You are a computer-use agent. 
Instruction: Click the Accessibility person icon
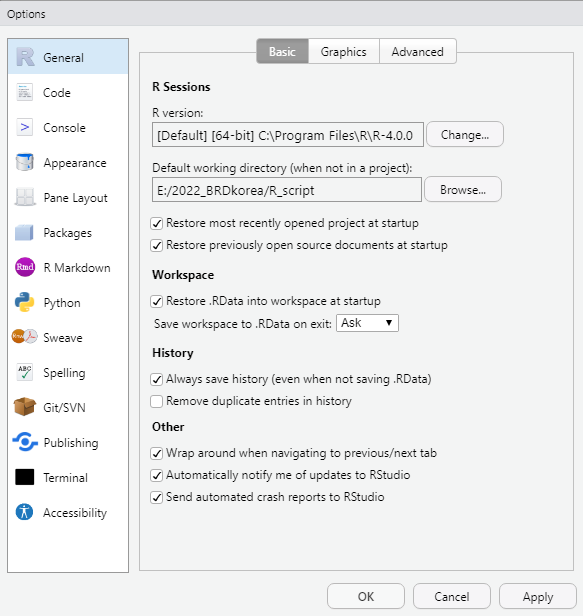pyautogui.click(x=24, y=512)
